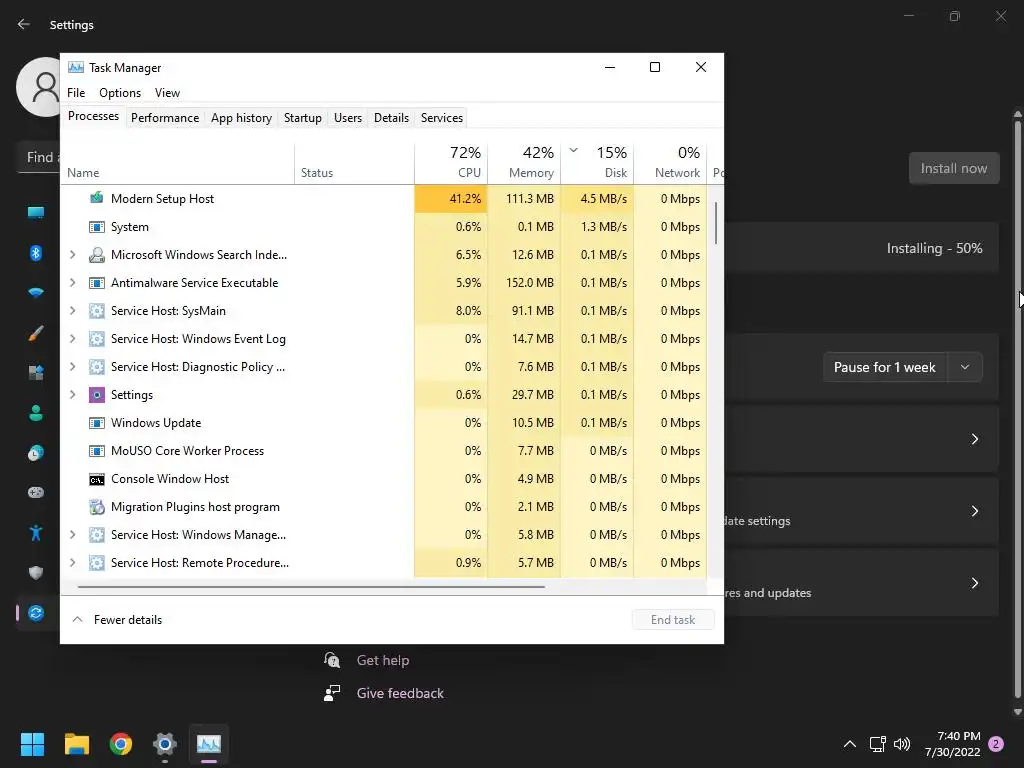Click the Console Window Host icon
Viewport: 1024px width, 768px height.
pyautogui.click(x=97, y=479)
